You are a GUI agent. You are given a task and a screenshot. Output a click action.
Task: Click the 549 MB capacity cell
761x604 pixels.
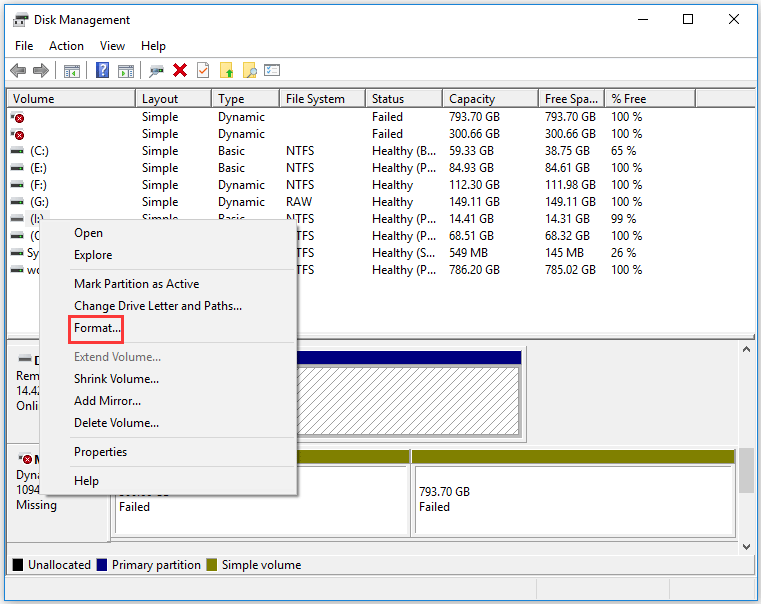468,253
